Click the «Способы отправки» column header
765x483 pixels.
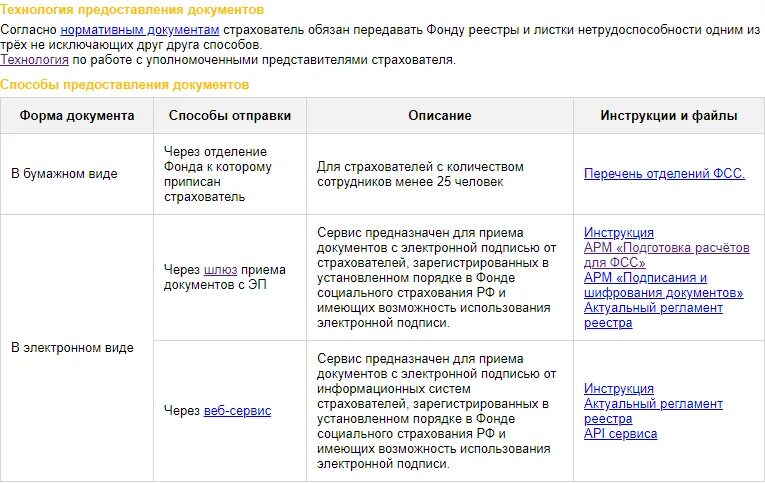(x=230, y=116)
